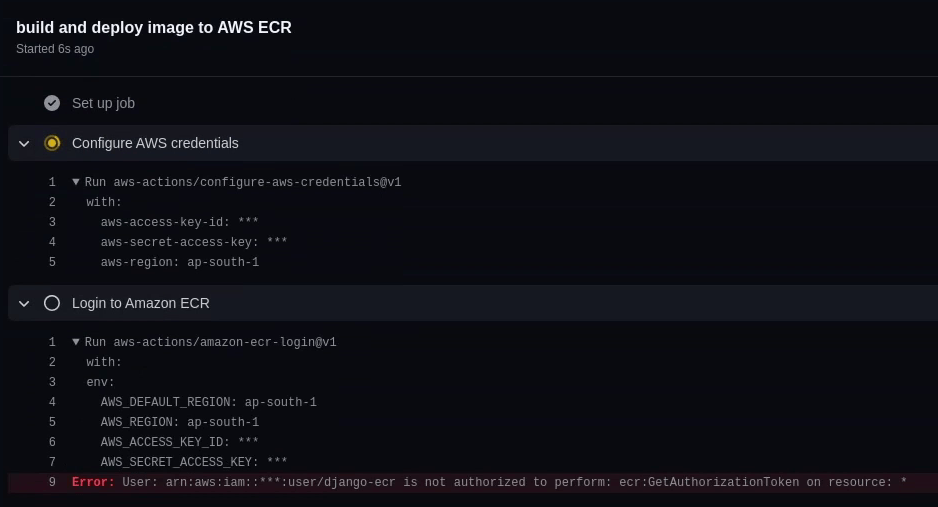The height and width of the screenshot is (507, 938).
Task: Collapse the Configure AWS credentials step
Action: tap(24, 143)
